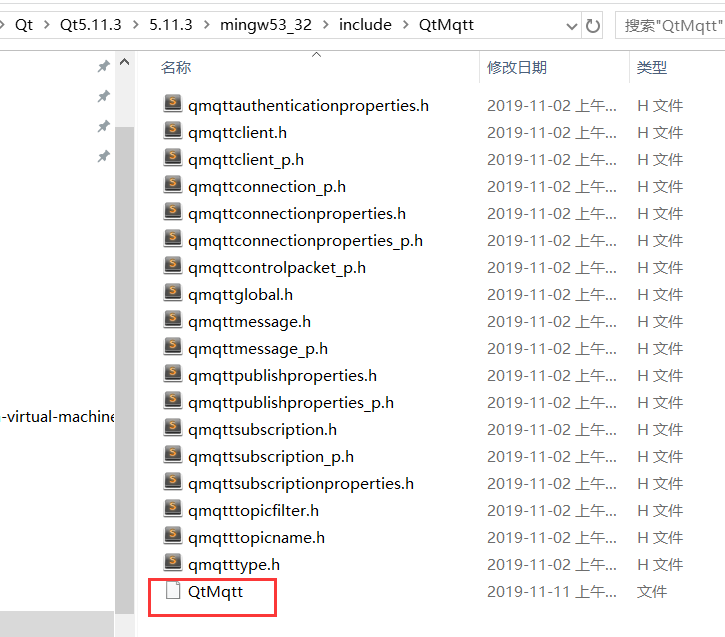This screenshot has width=725, height=637.
Task: Click the 文件 type cell of QtMqtt
Action: (651, 592)
